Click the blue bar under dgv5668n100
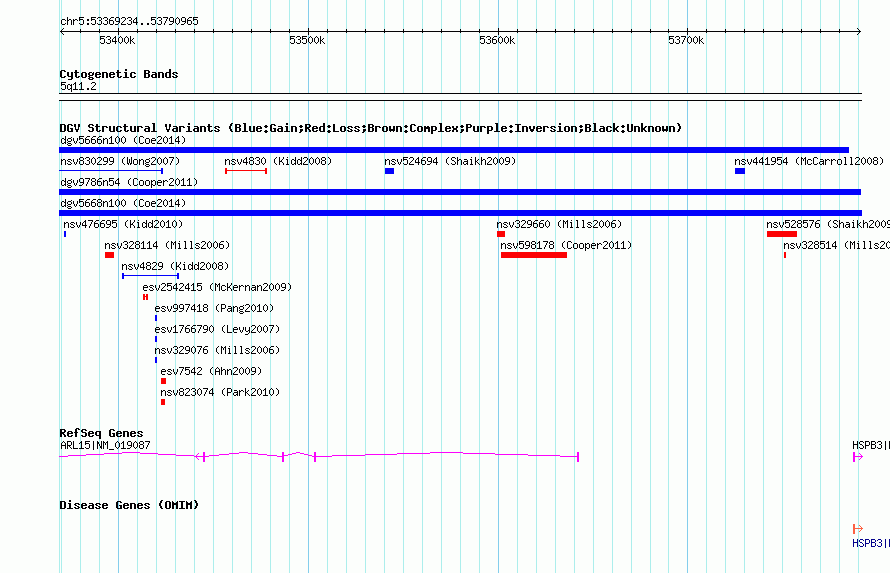Viewport: 890px width, 573px height. pos(460,213)
